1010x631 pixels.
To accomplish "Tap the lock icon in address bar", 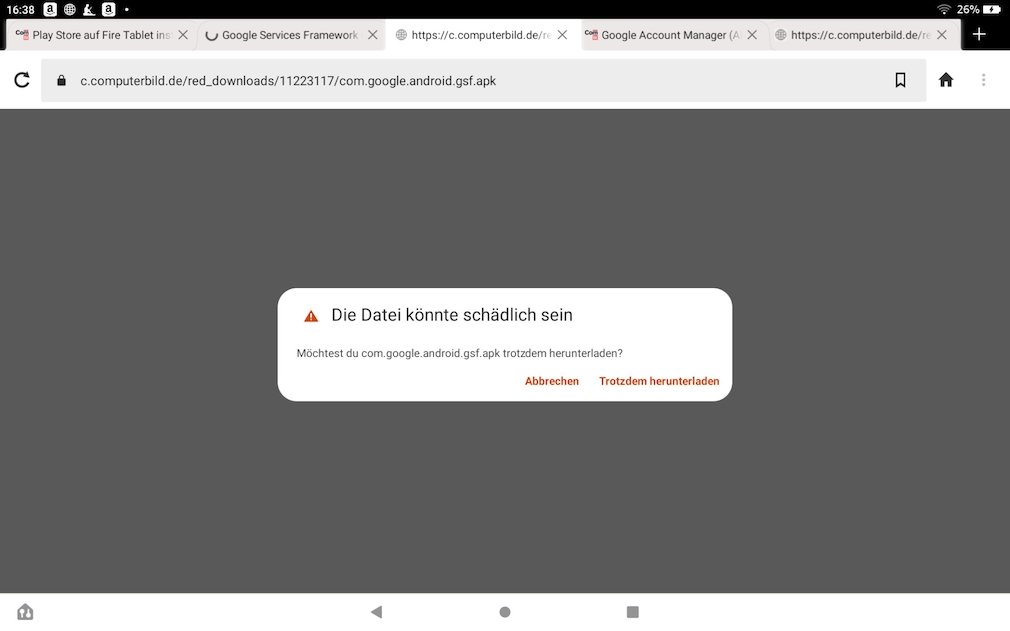I will tap(61, 80).
